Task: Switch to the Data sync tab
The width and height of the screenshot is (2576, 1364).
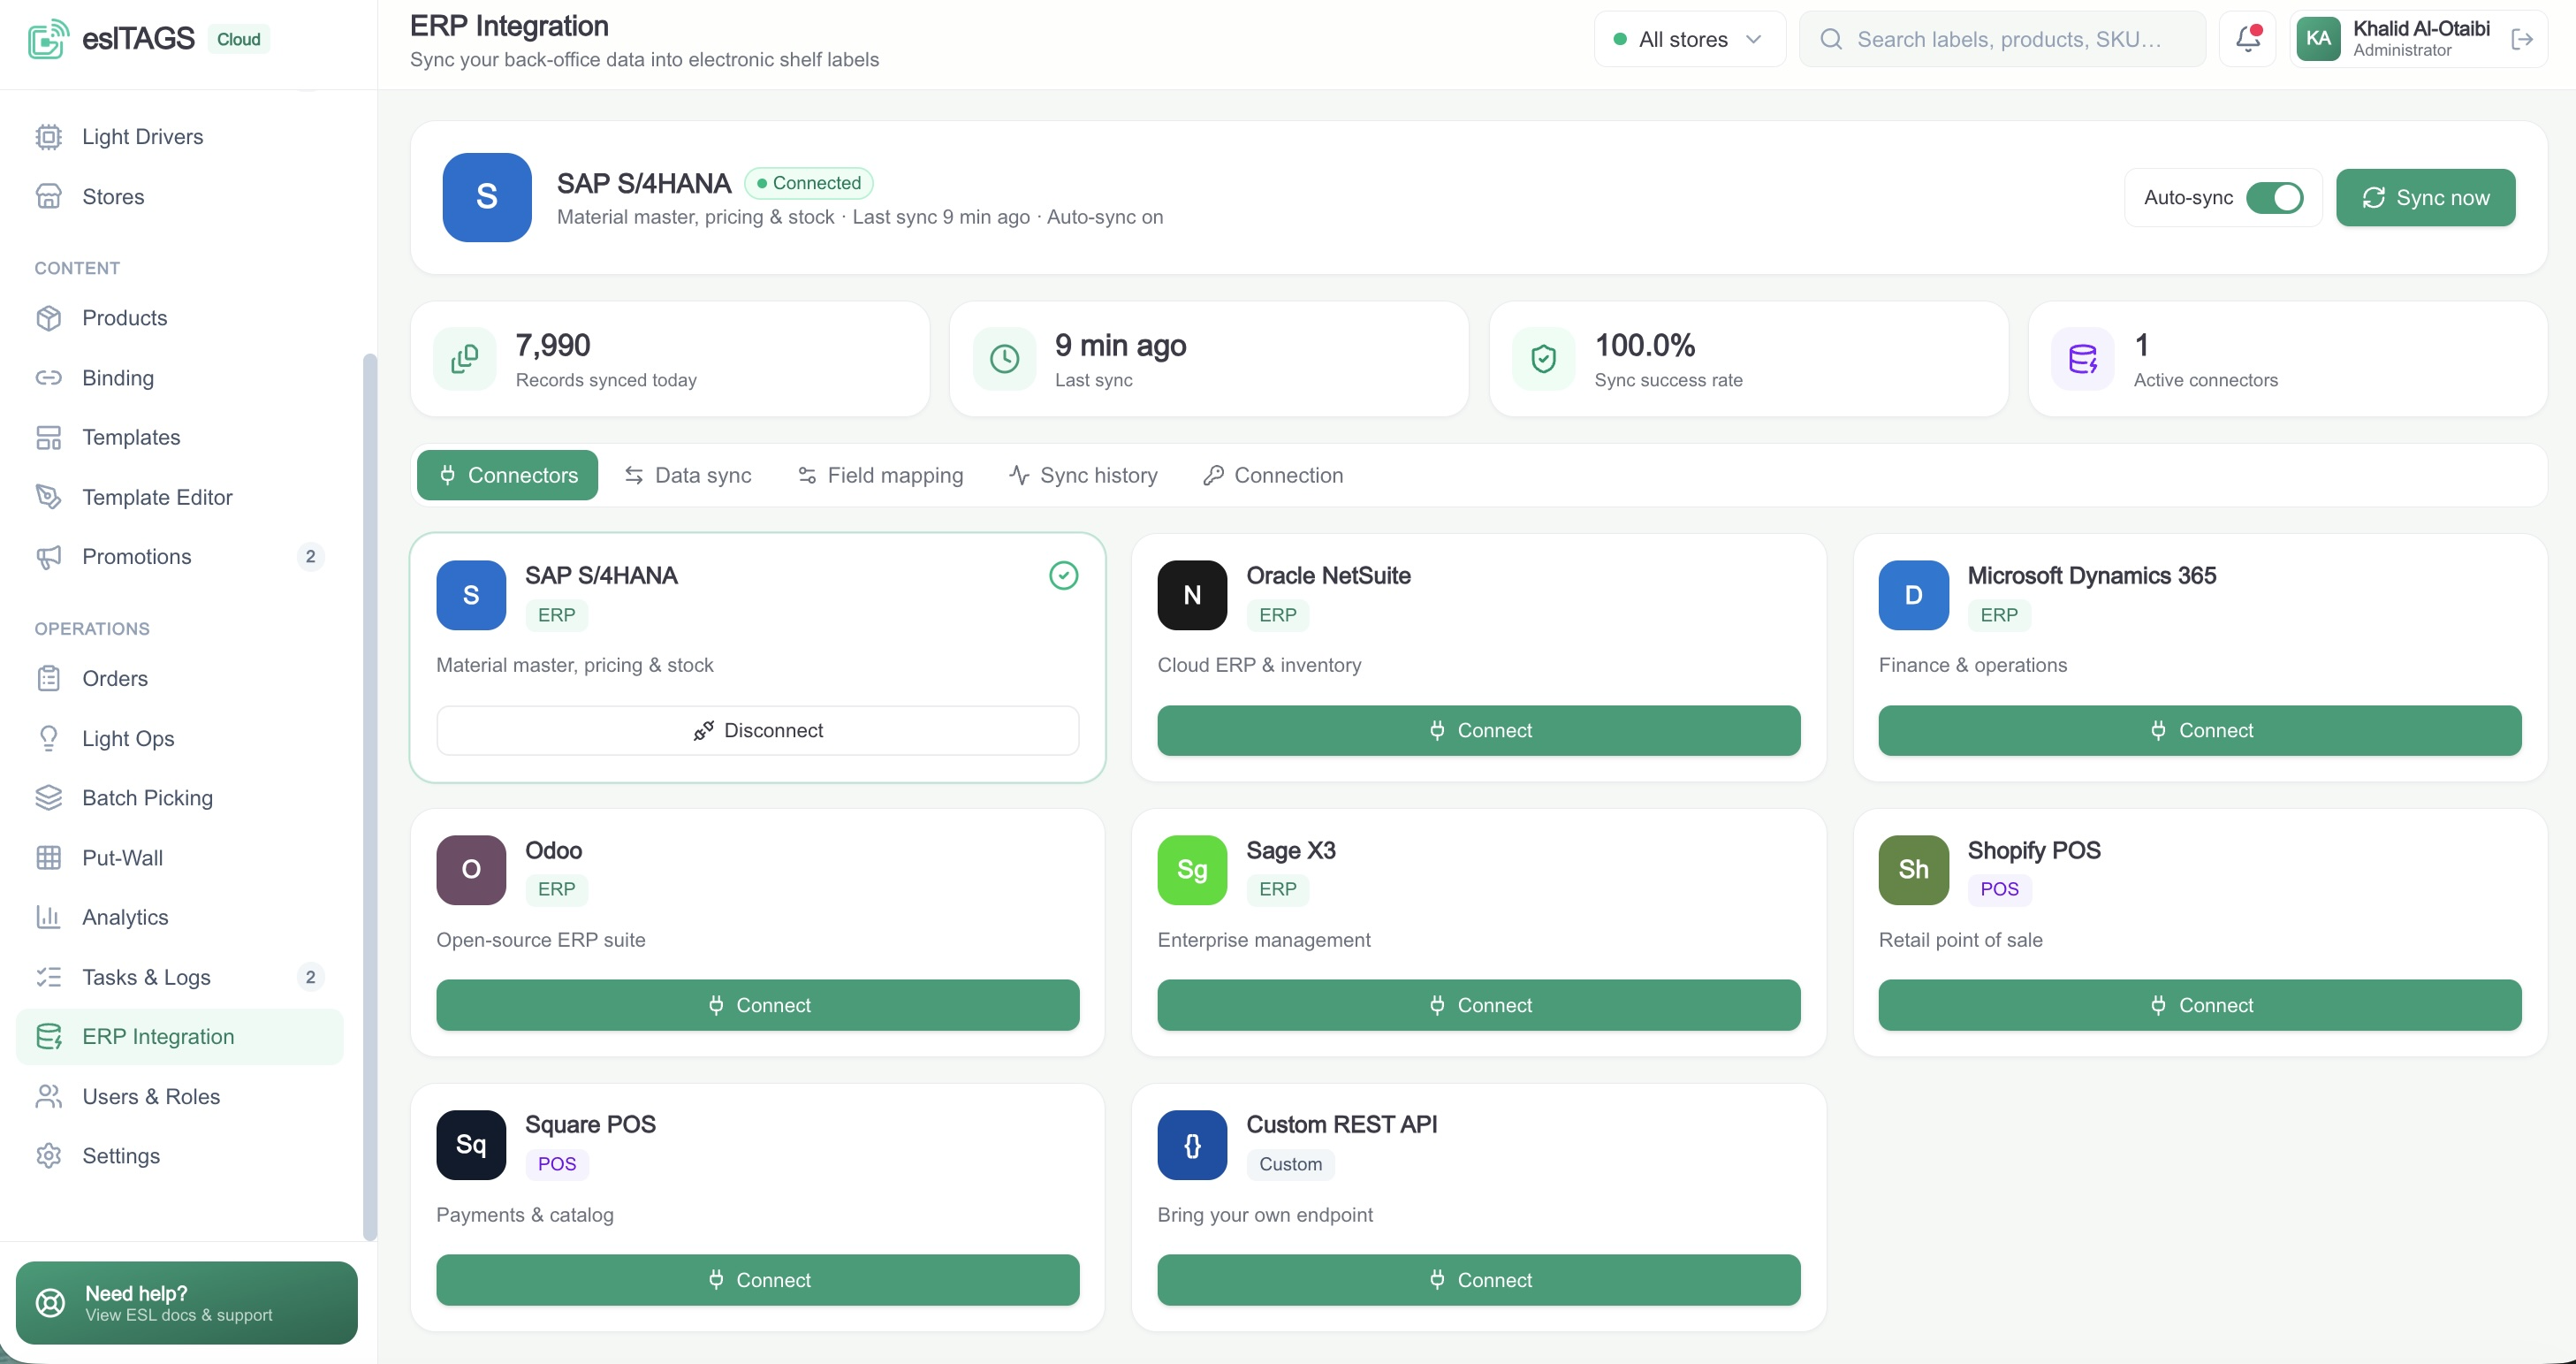Action: [x=688, y=475]
